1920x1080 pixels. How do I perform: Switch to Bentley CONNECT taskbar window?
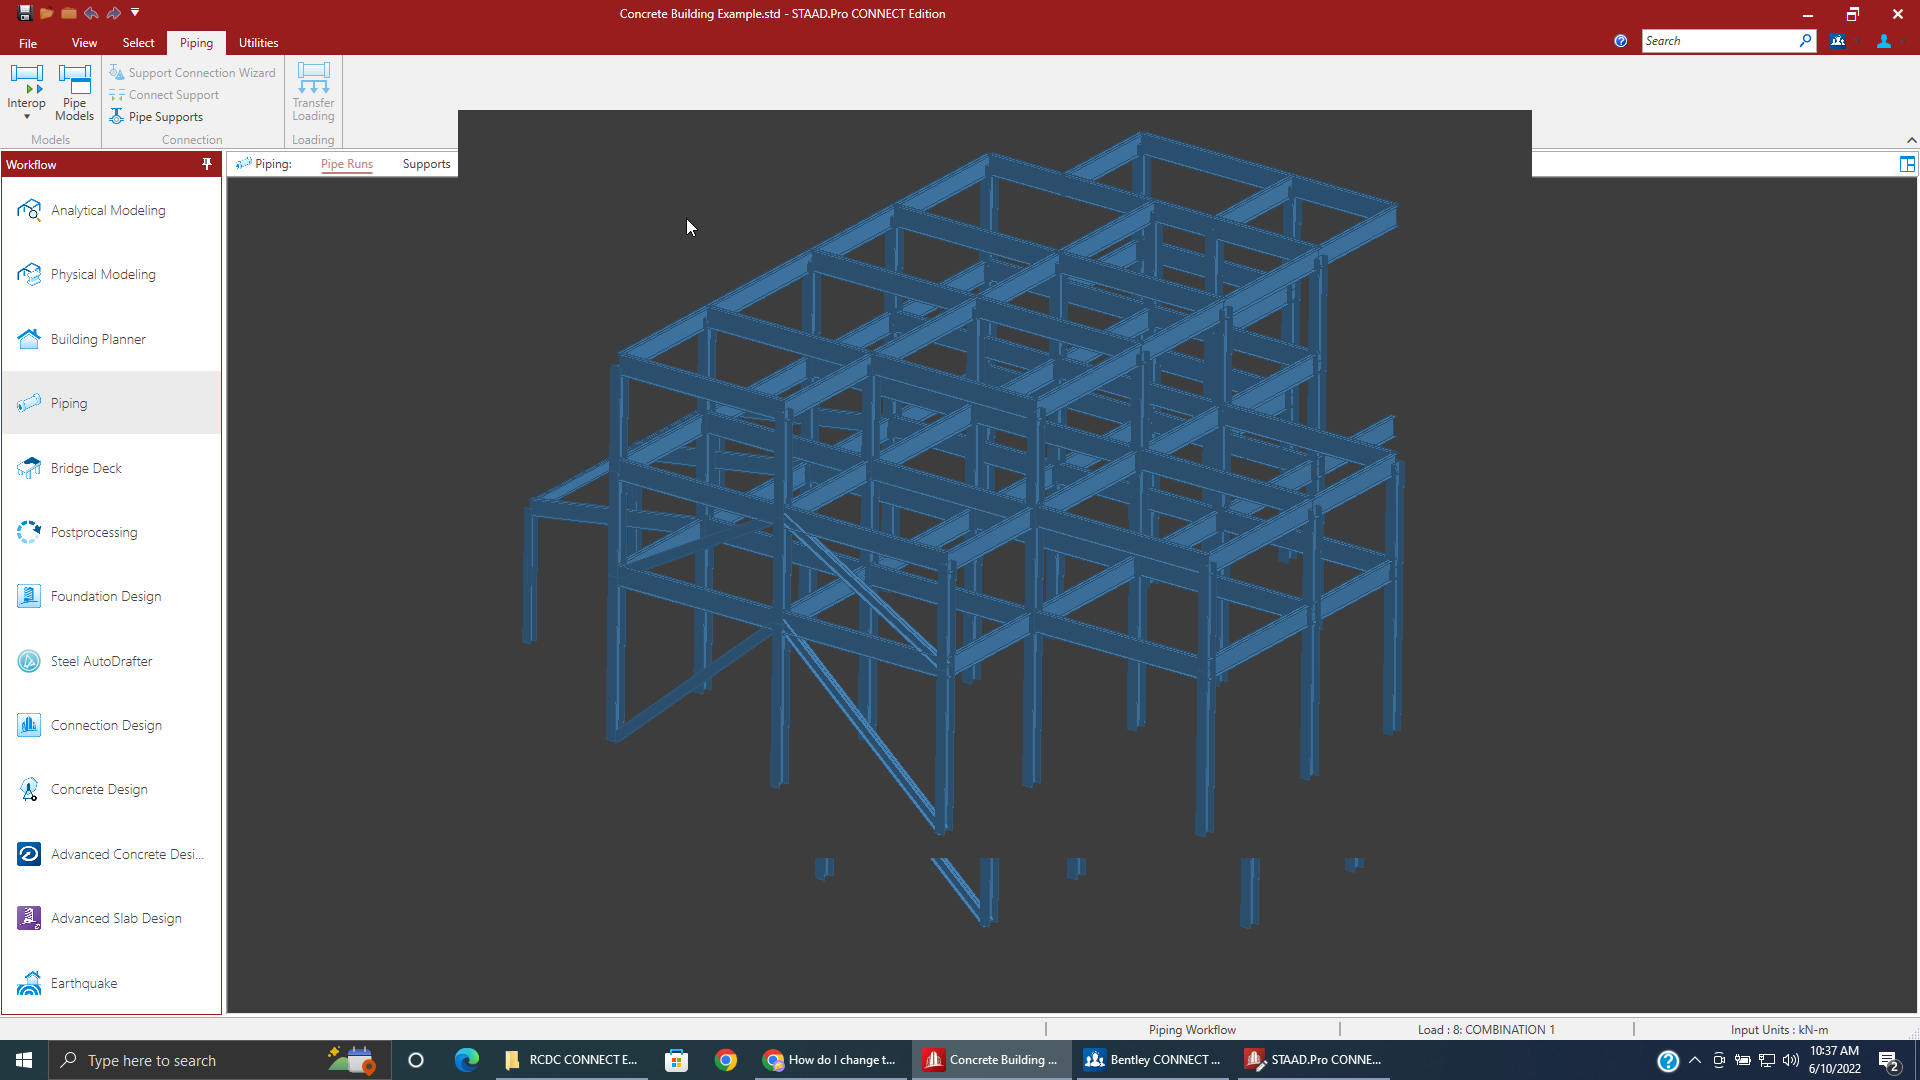(x=1152, y=1060)
